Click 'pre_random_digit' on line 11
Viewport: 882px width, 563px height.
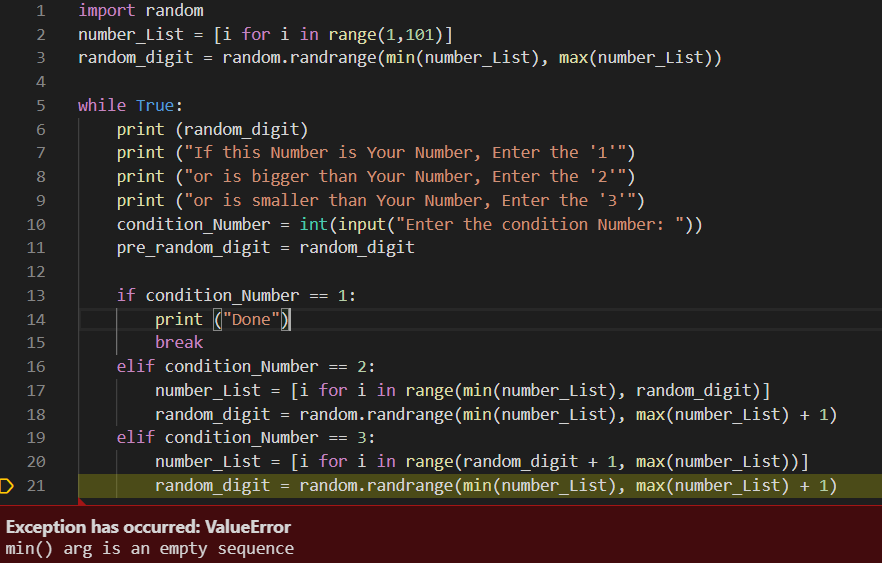pos(194,248)
